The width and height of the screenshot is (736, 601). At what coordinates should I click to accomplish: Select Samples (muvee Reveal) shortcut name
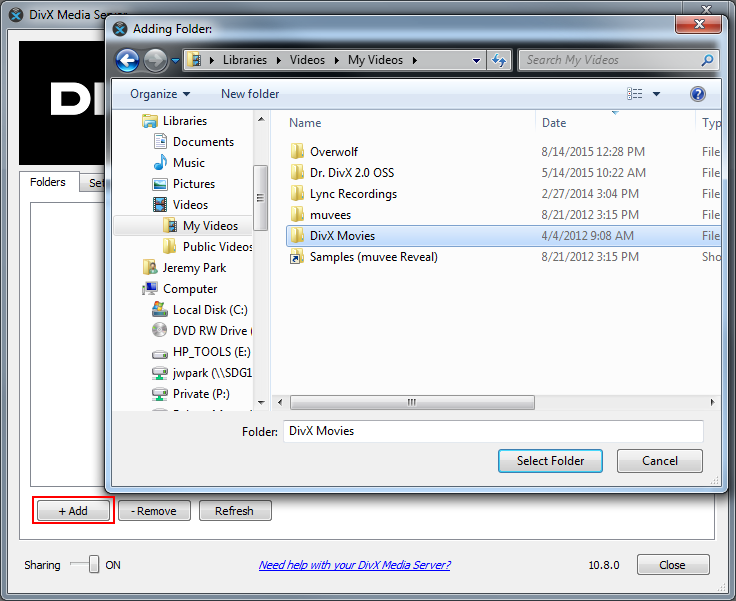pos(374,257)
